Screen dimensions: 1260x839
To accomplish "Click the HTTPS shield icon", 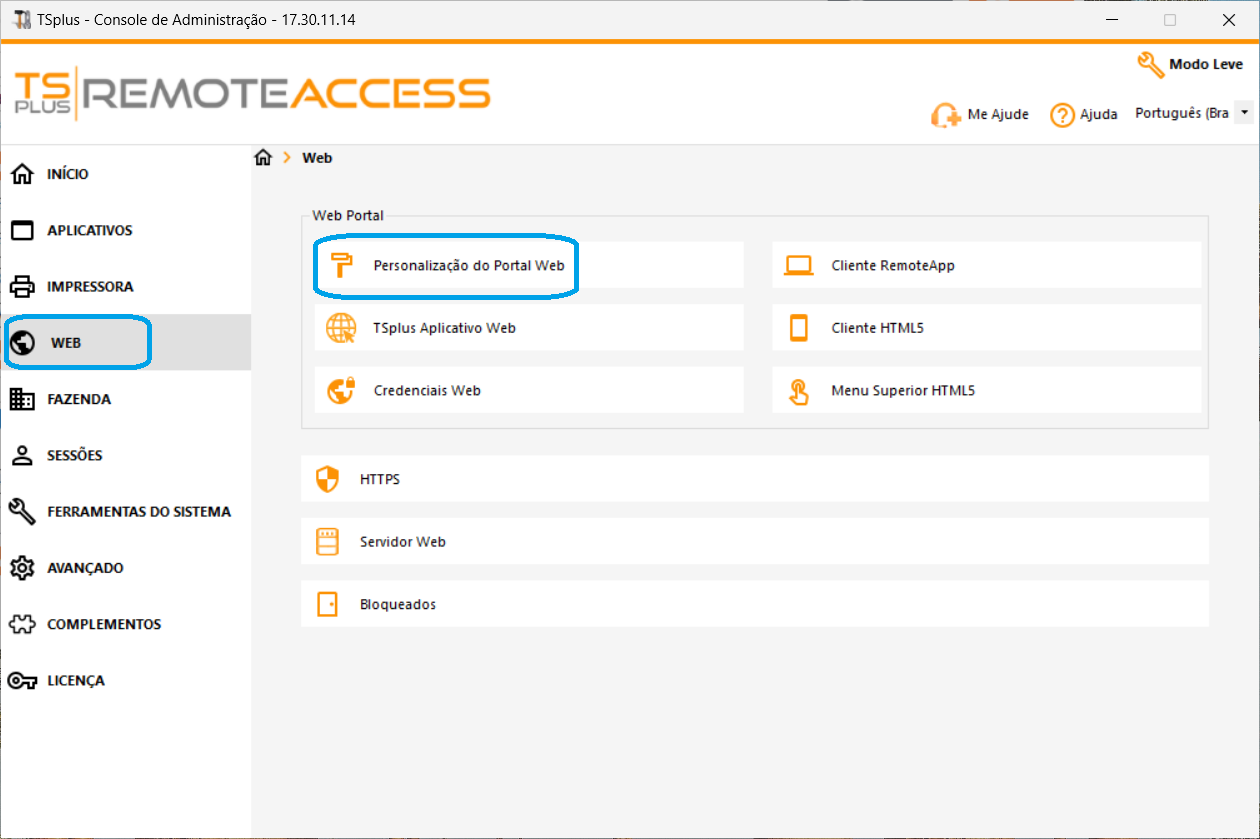I will click(x=327, y=480).
